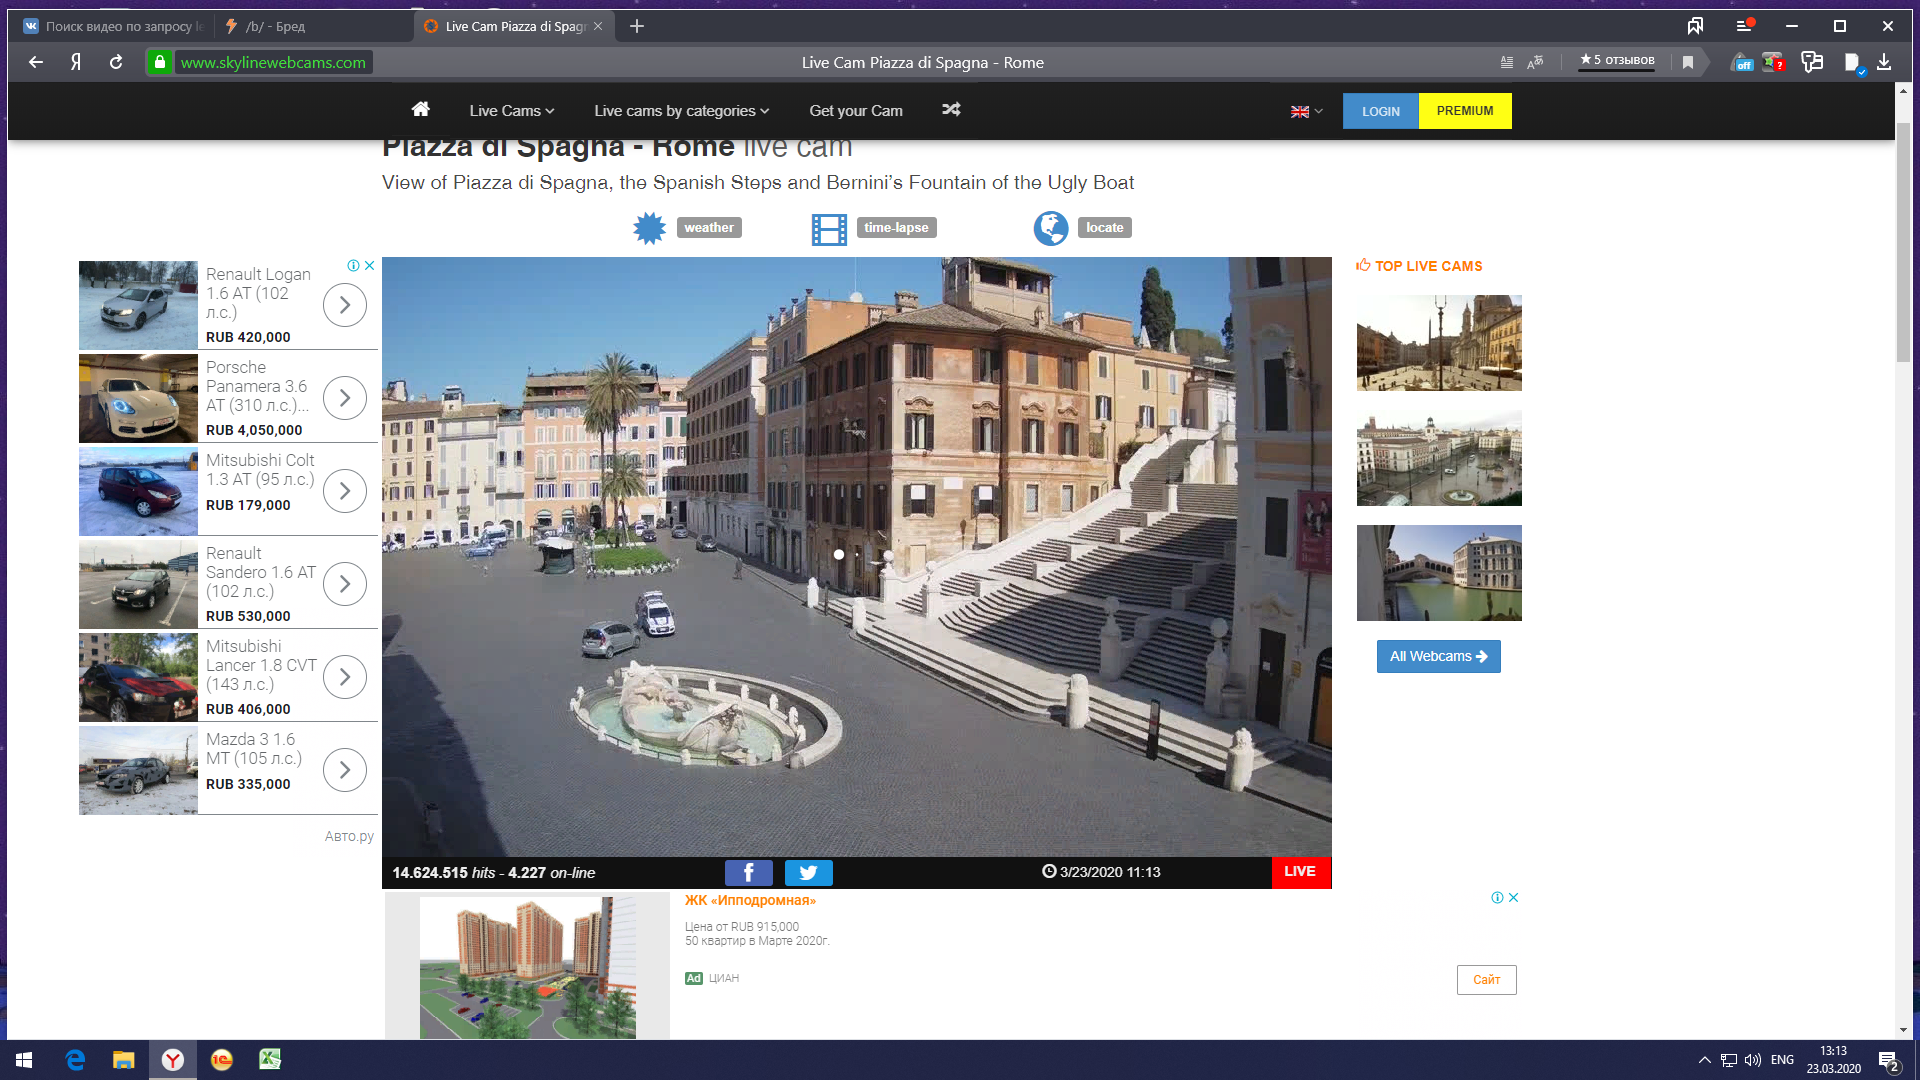
Task: Share via the Twitter icon
Action: (808, 873)
